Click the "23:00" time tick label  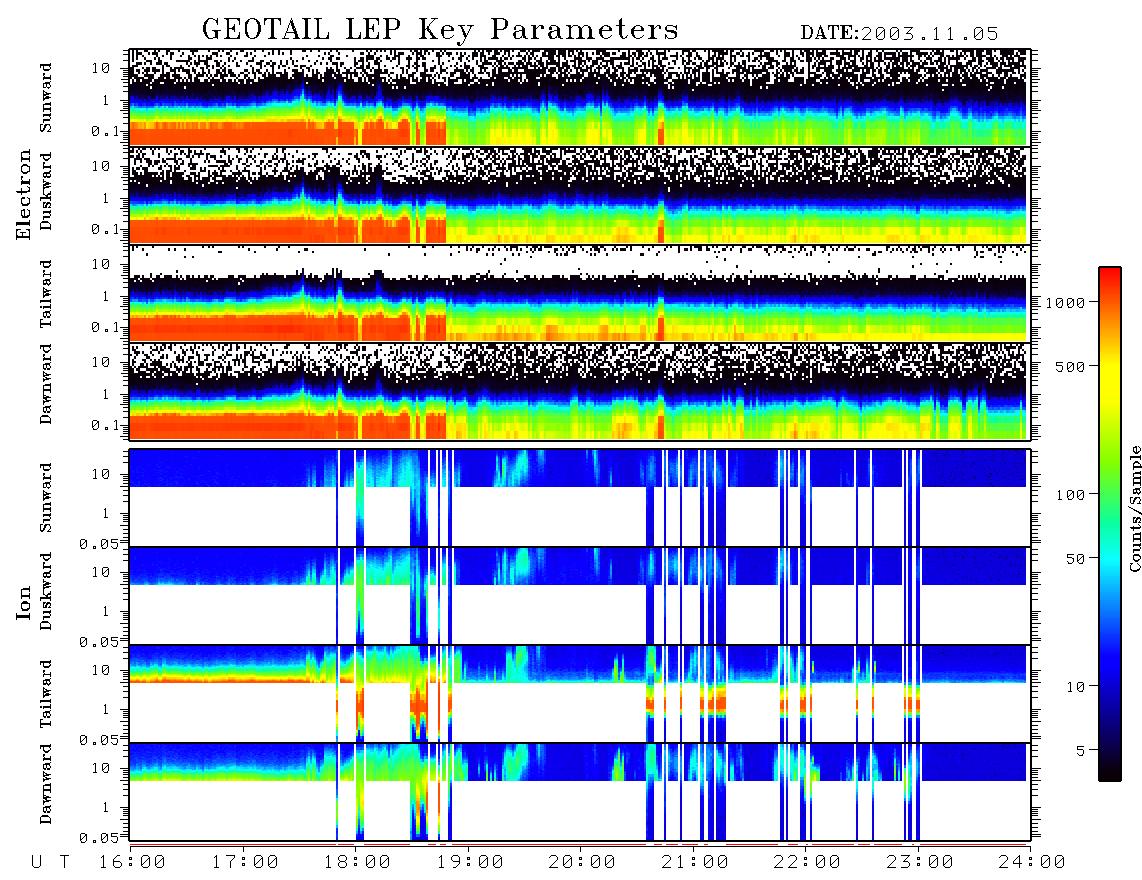(x=919, y=862)
